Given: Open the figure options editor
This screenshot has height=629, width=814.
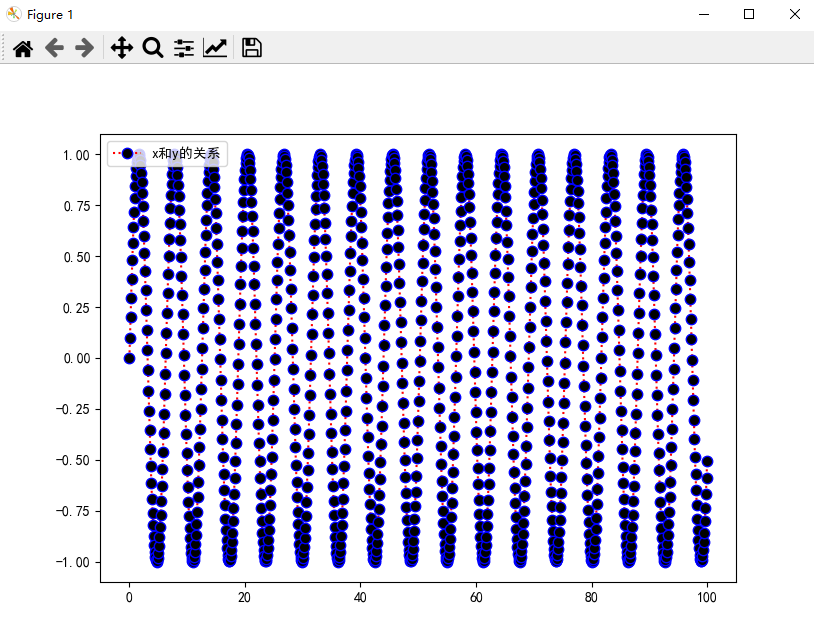Looking at the screenshot, I should click(x=215, y=47).
